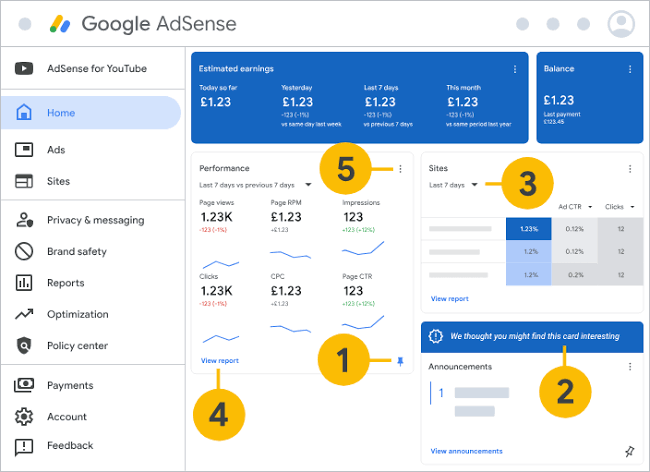The image size is (650, 472).
Task: Open the Estimated earnings card options menu
Action: point(515,69)
